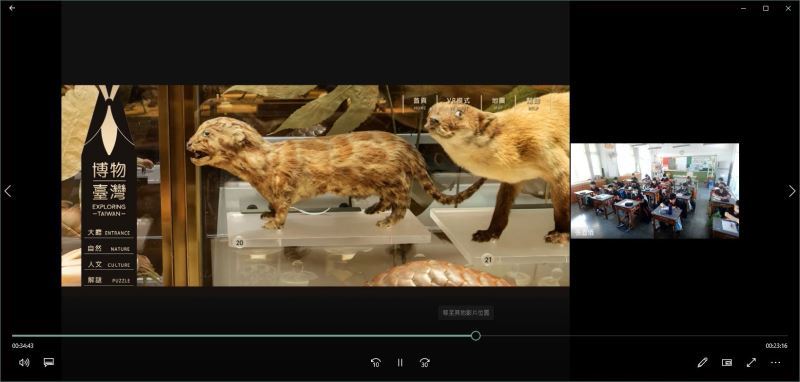The width and height of the screenshot is (800, 382).
Task: Pause the video playback
Action: coord(400,363)
